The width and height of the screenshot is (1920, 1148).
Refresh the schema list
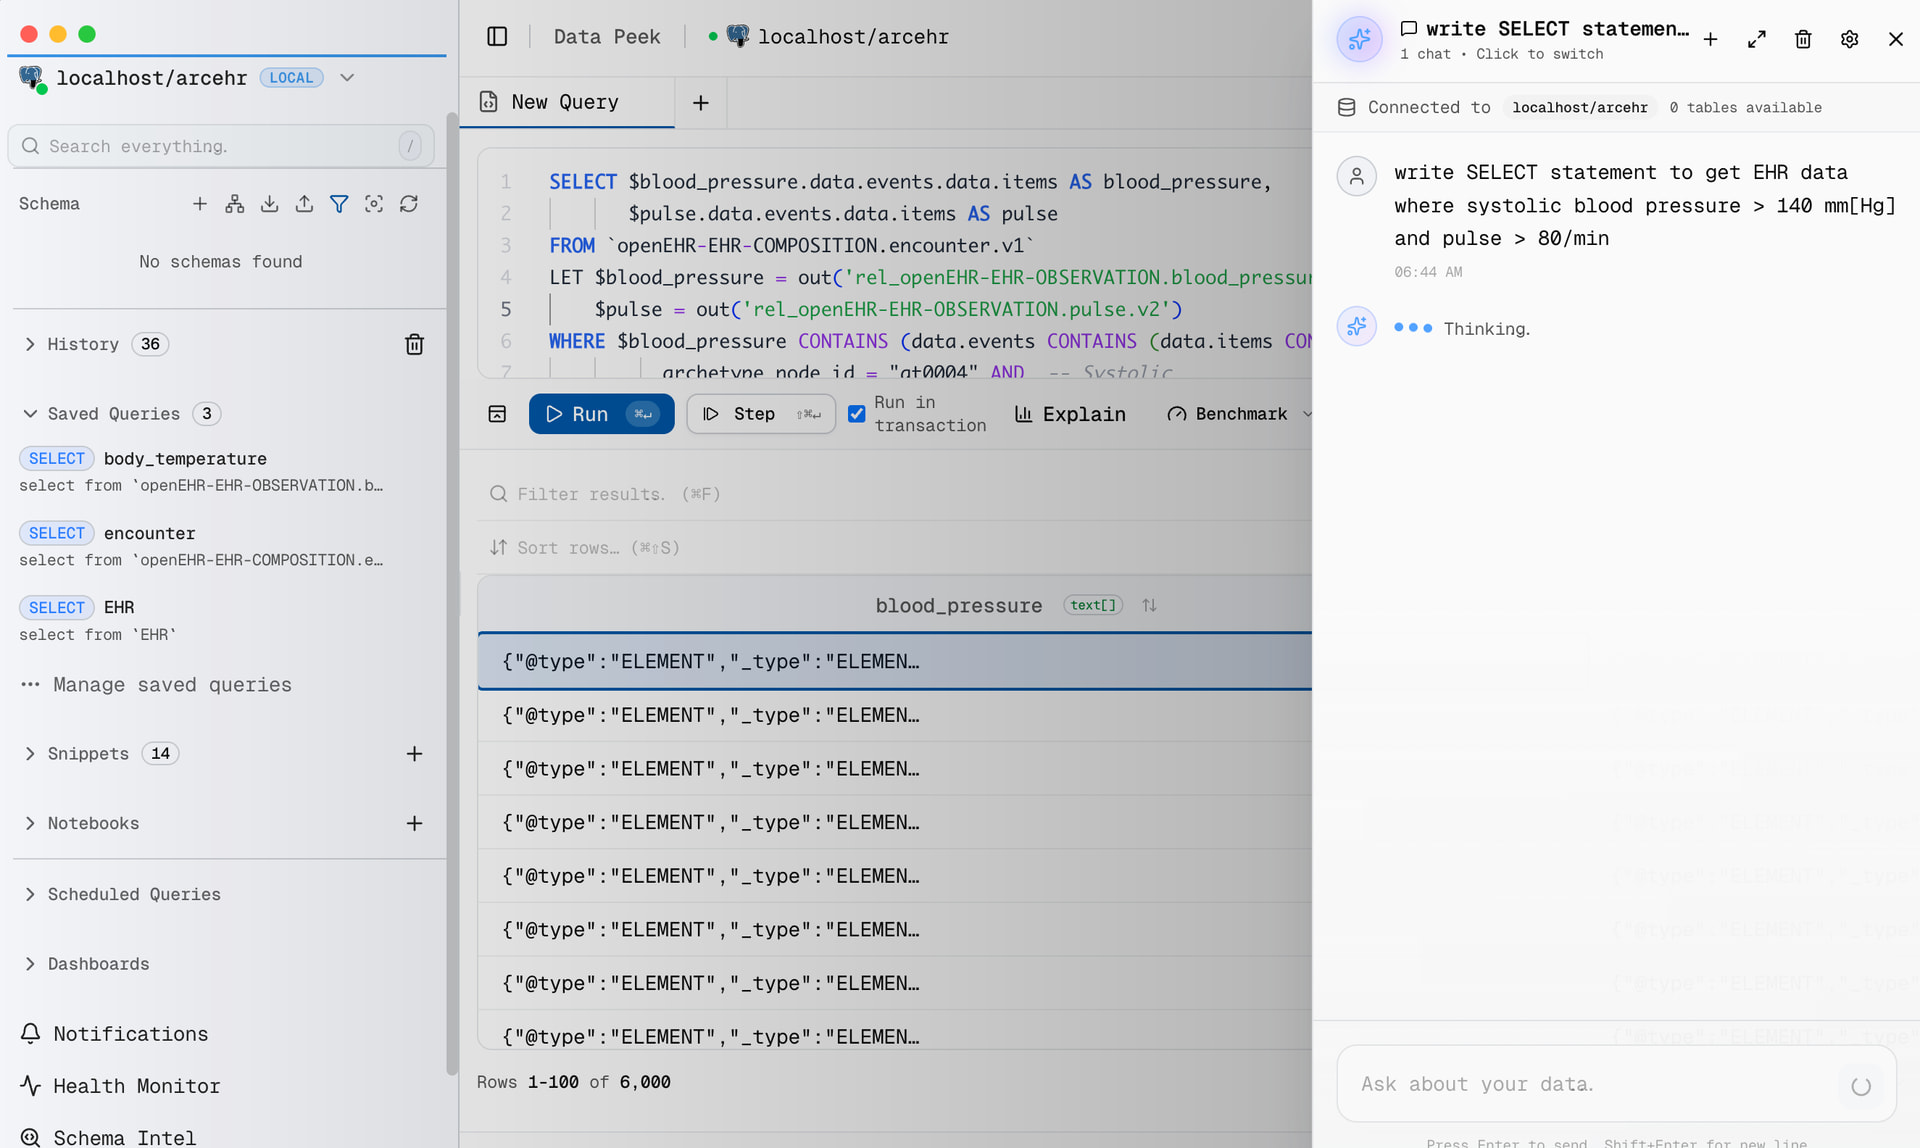tap(409, 204)
